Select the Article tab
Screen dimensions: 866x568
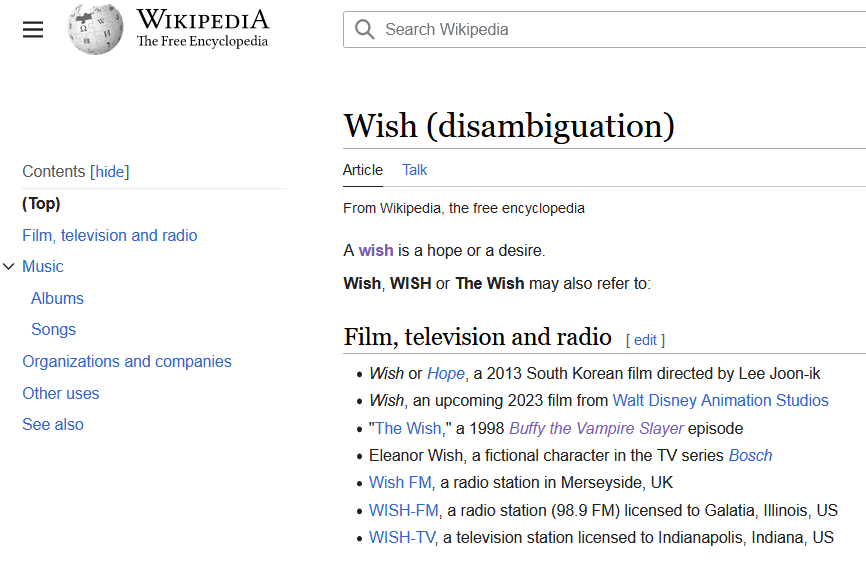point(363,170)
